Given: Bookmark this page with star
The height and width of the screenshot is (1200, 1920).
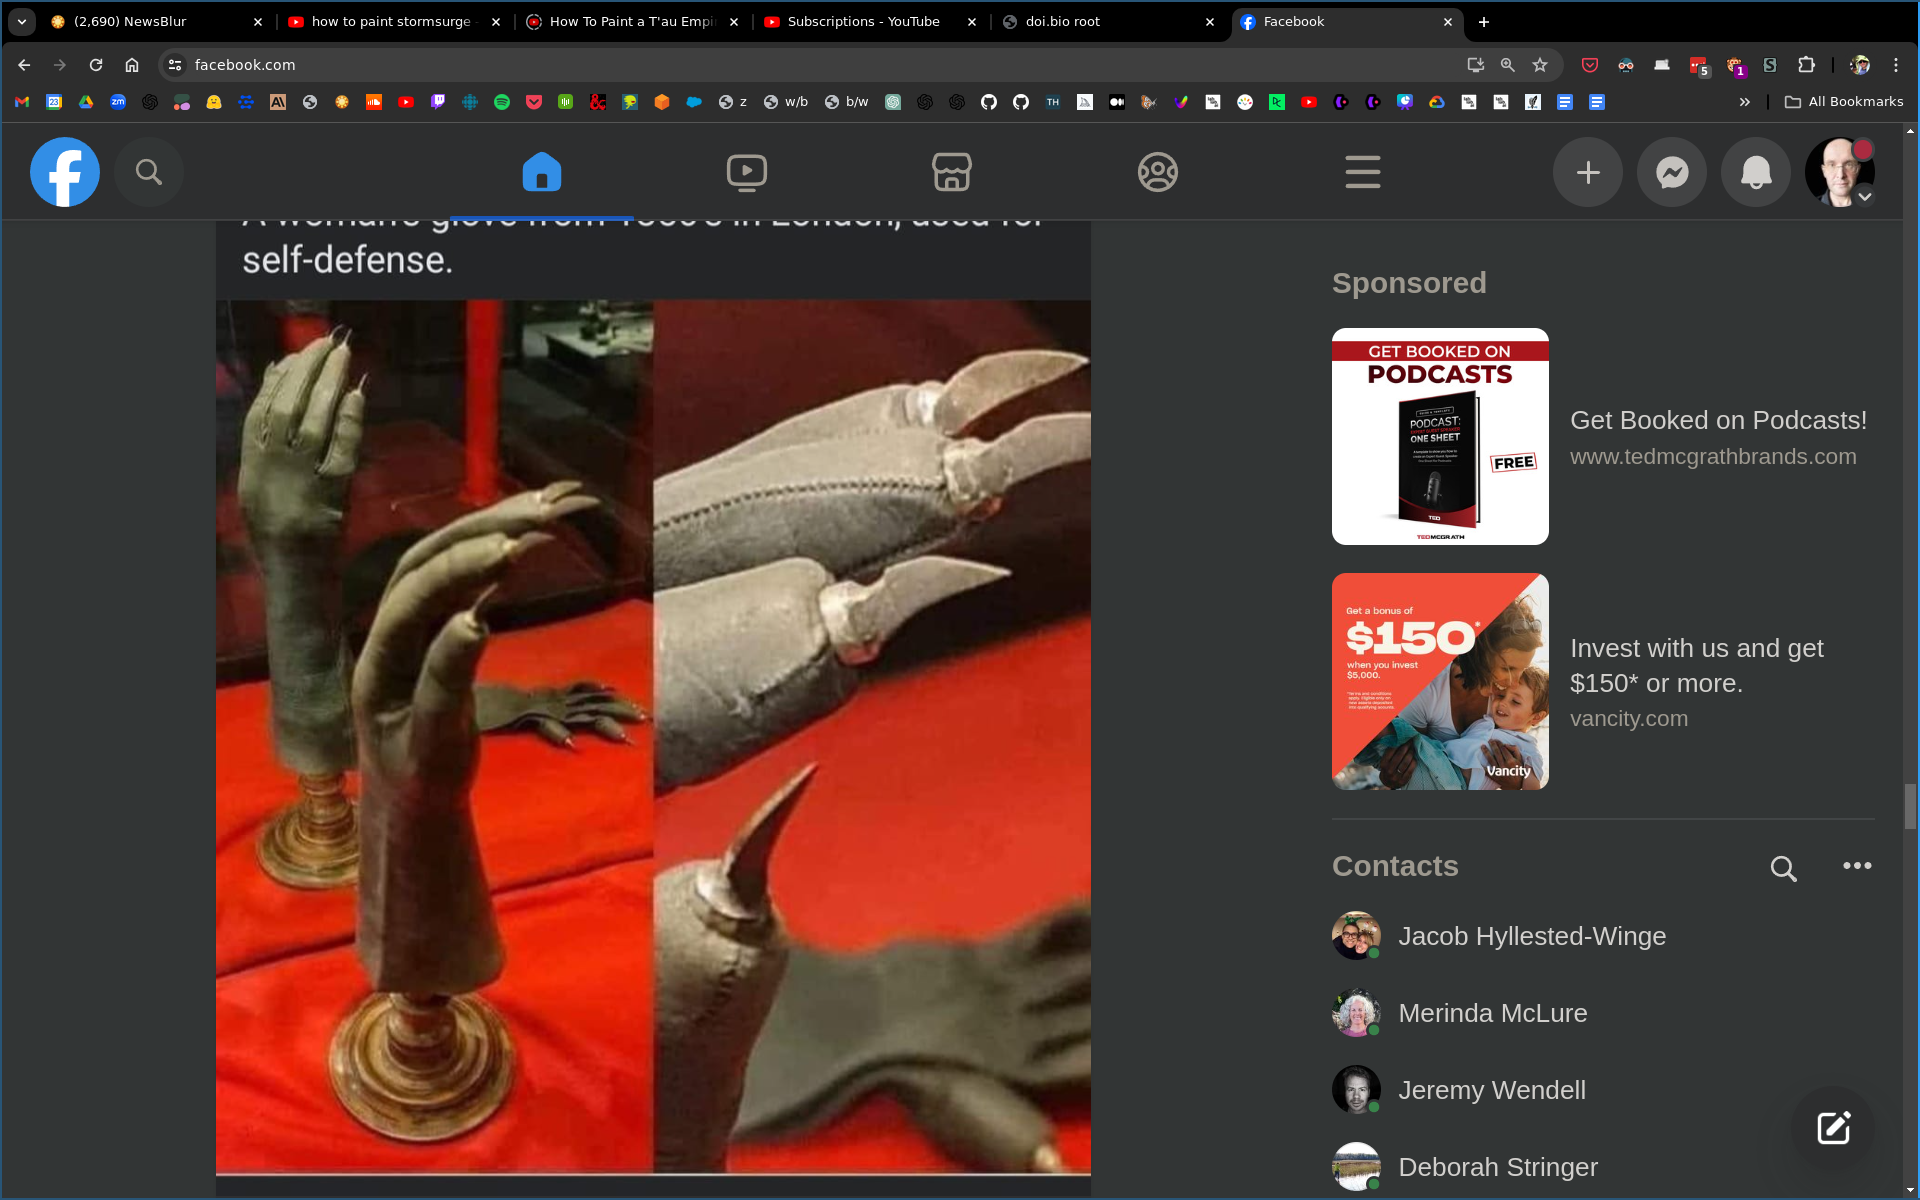Looking at the screenshot, I should [1540, 65].
